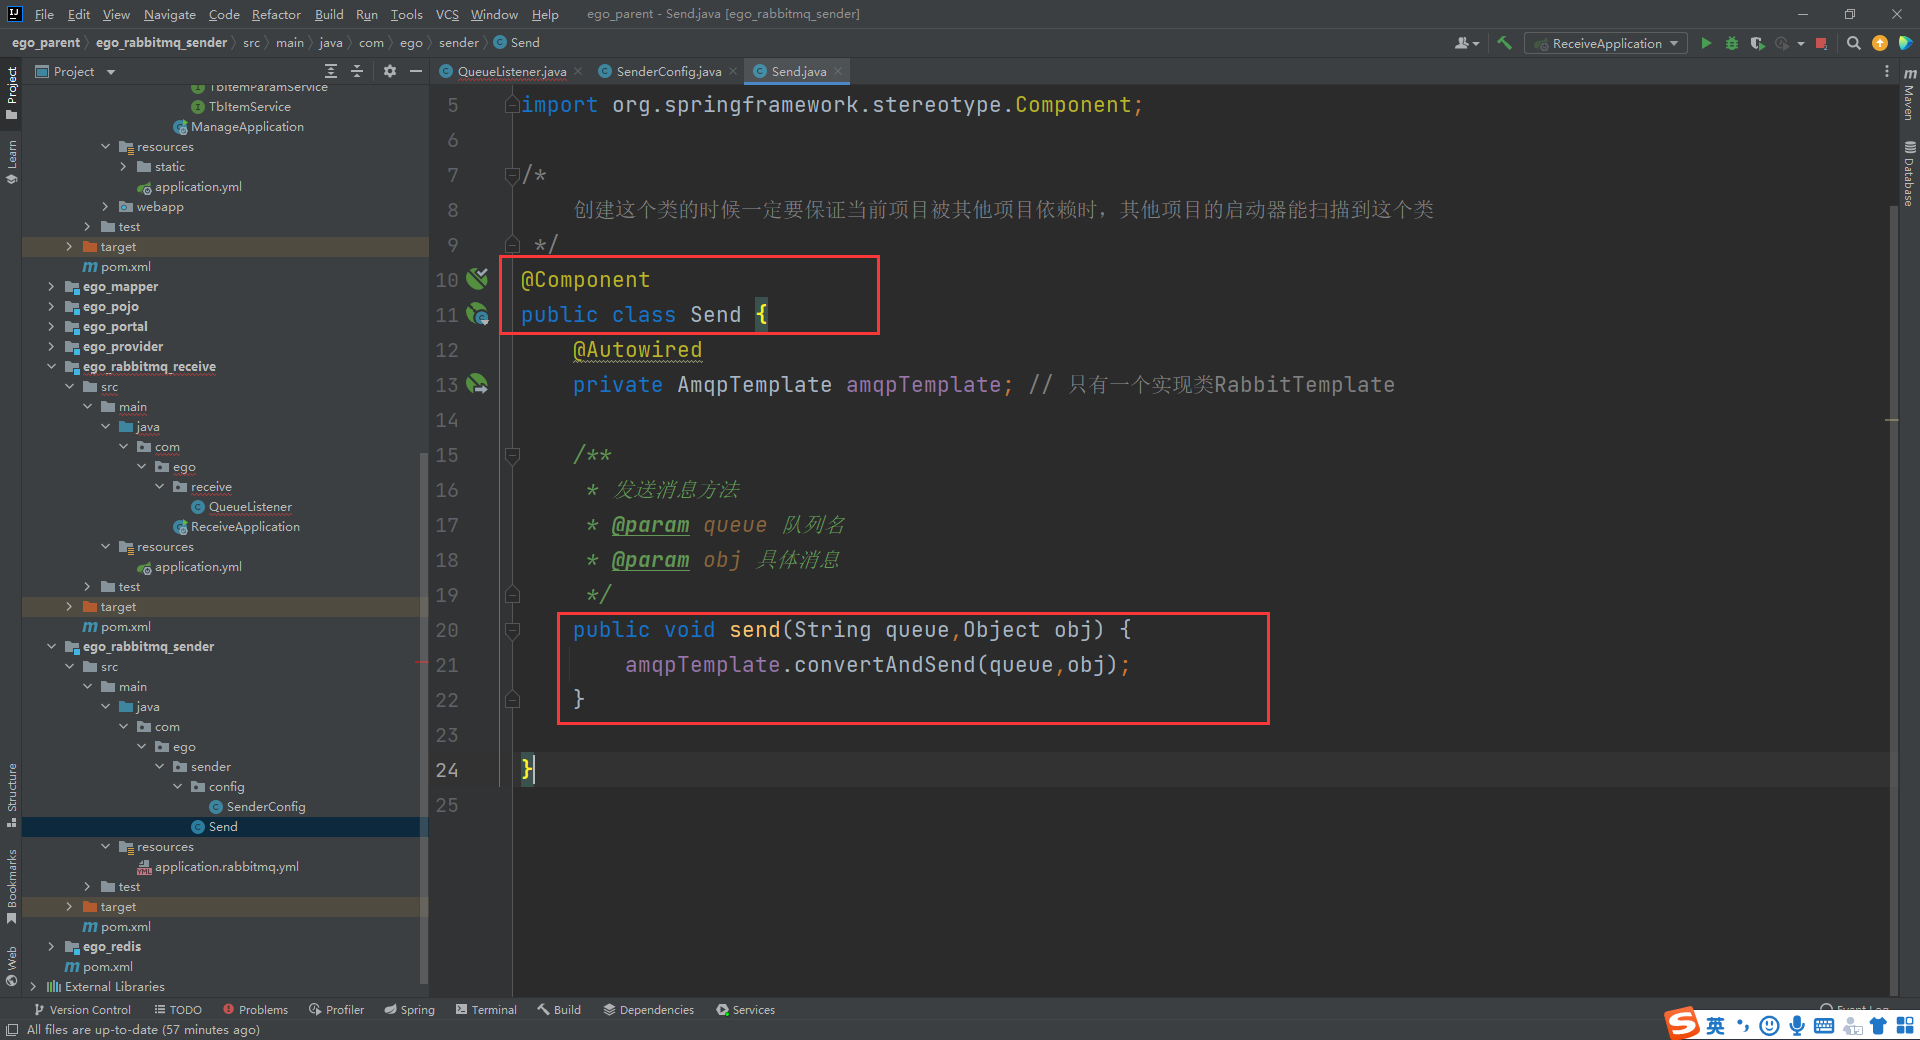Collapse all nodes in Project panel
Screen dimensions: 1920x1040
point(357,71)
